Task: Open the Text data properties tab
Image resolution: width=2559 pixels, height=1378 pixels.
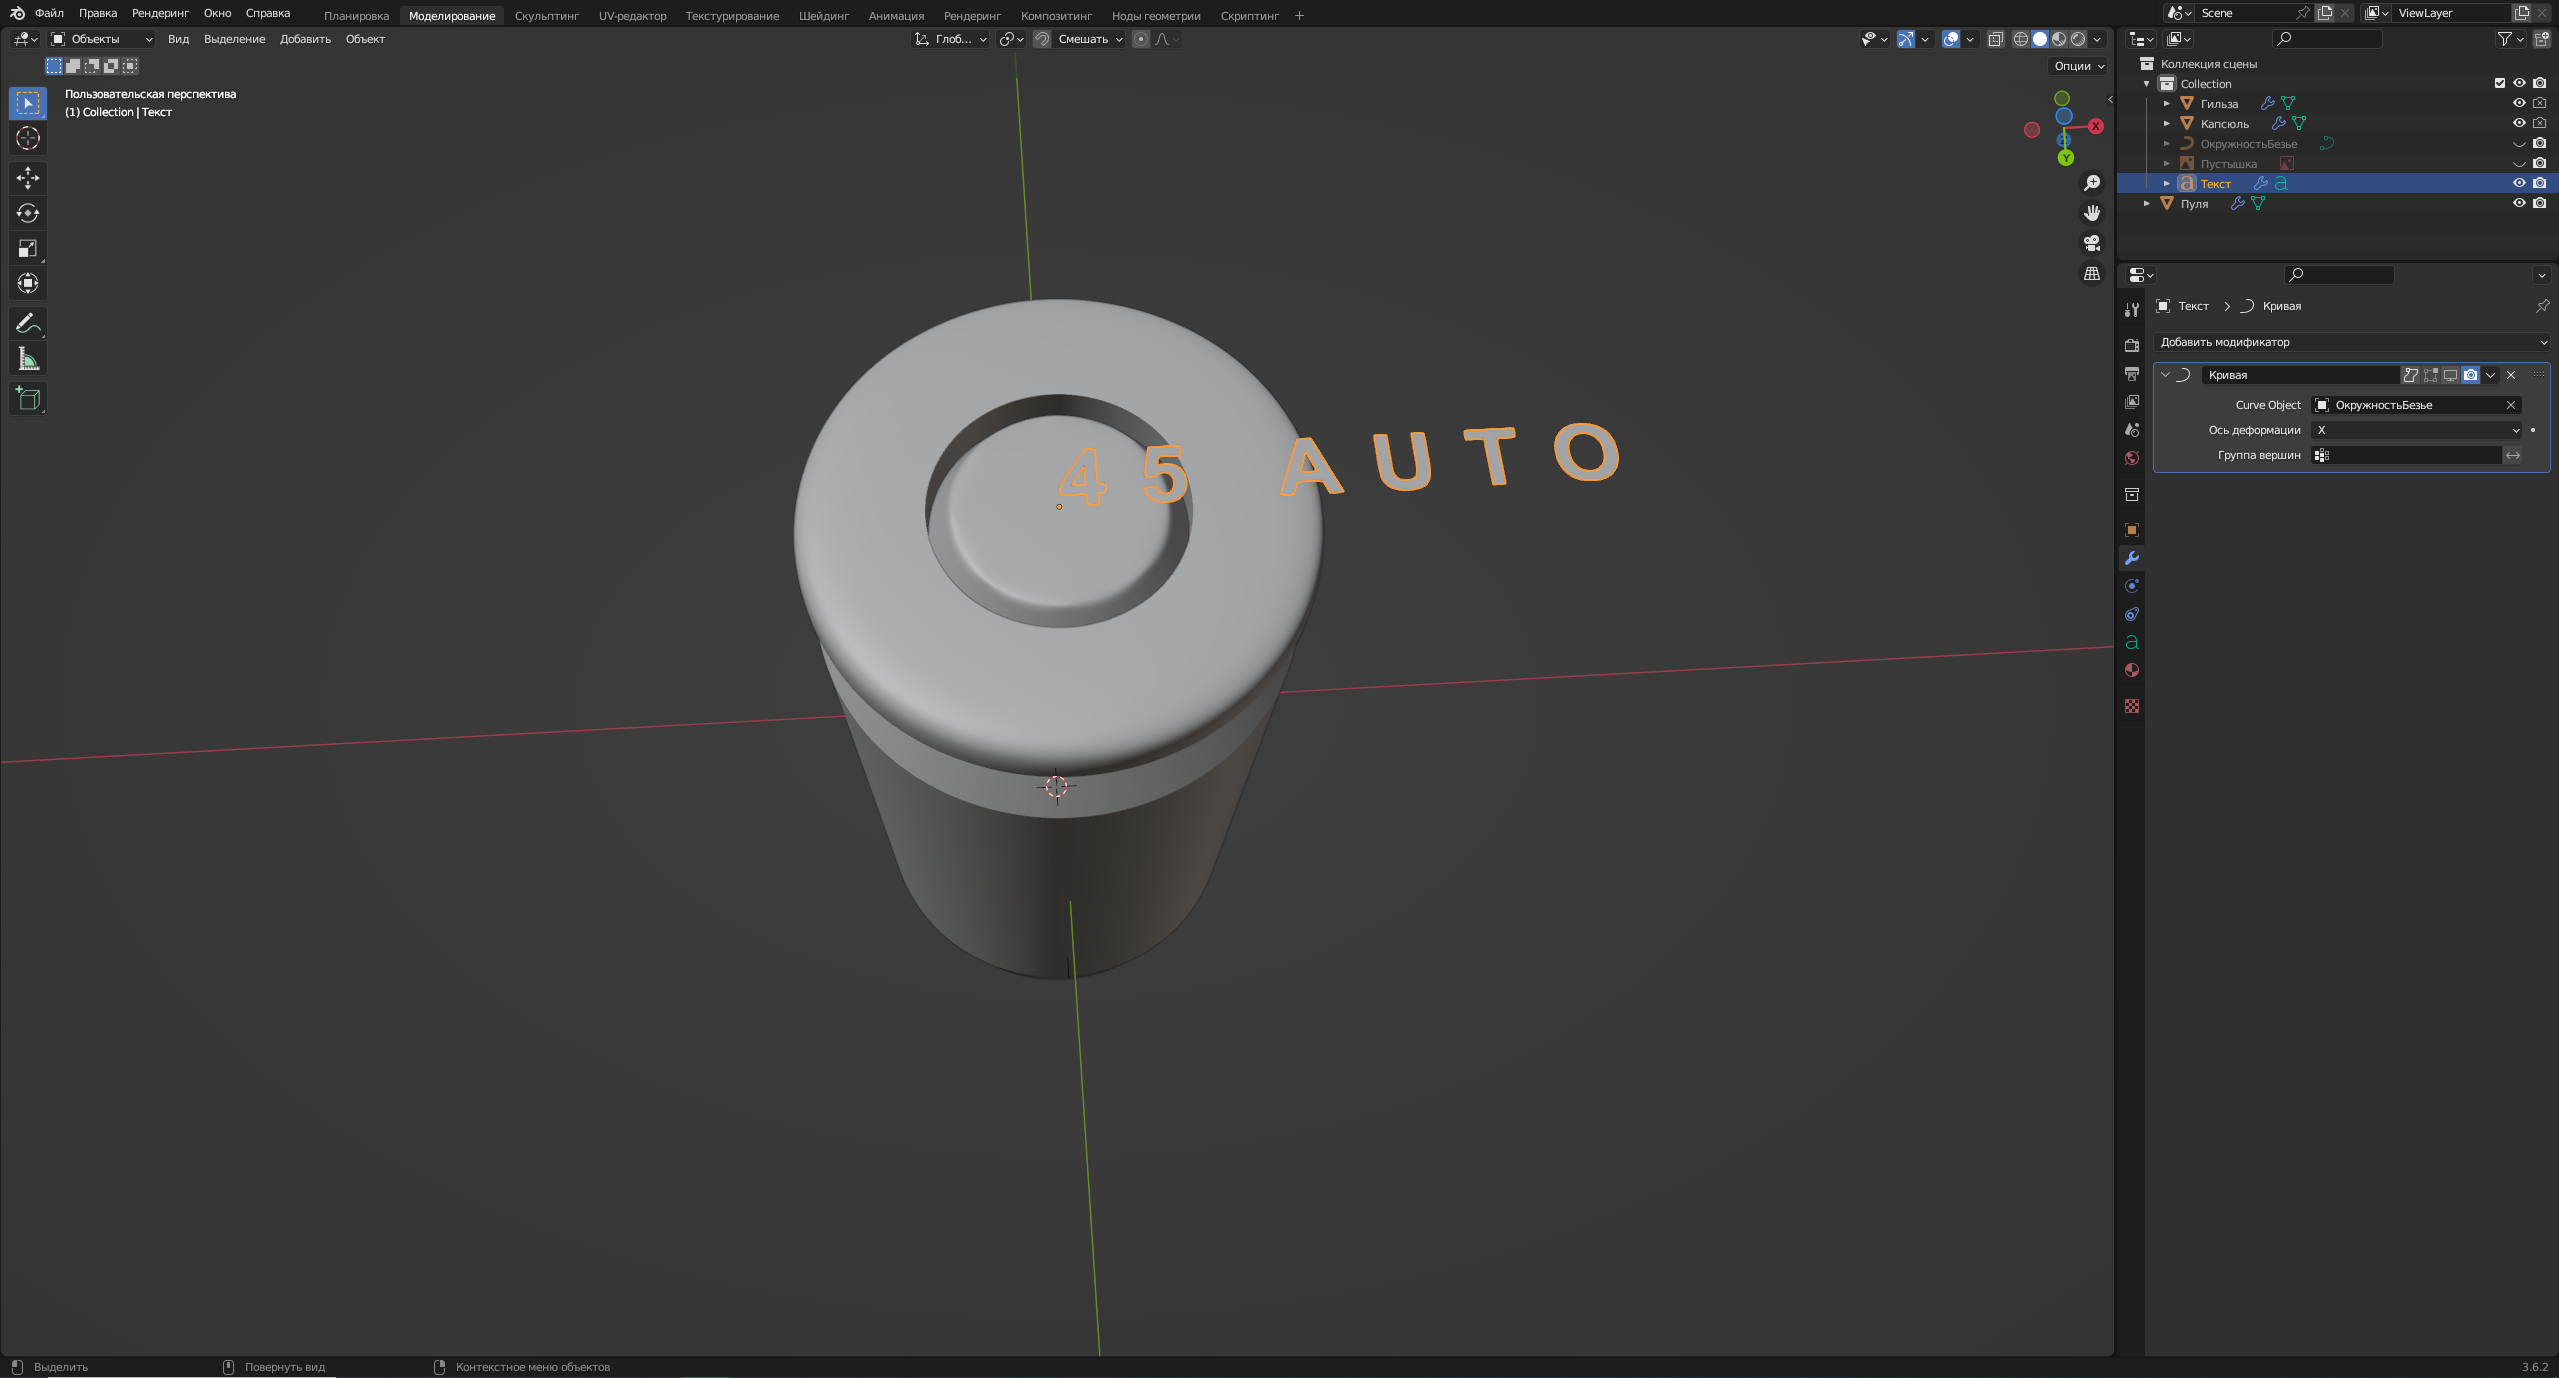Action: coord(2132,642)
